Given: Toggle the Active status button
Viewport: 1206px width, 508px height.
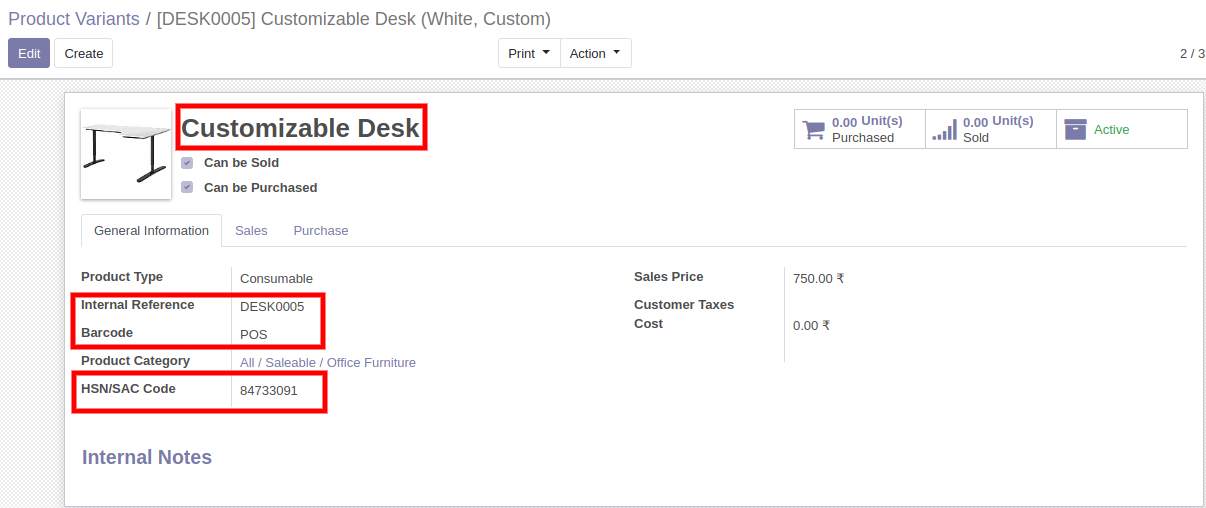Looking at the screenshot, I should tap(1122, 129).
